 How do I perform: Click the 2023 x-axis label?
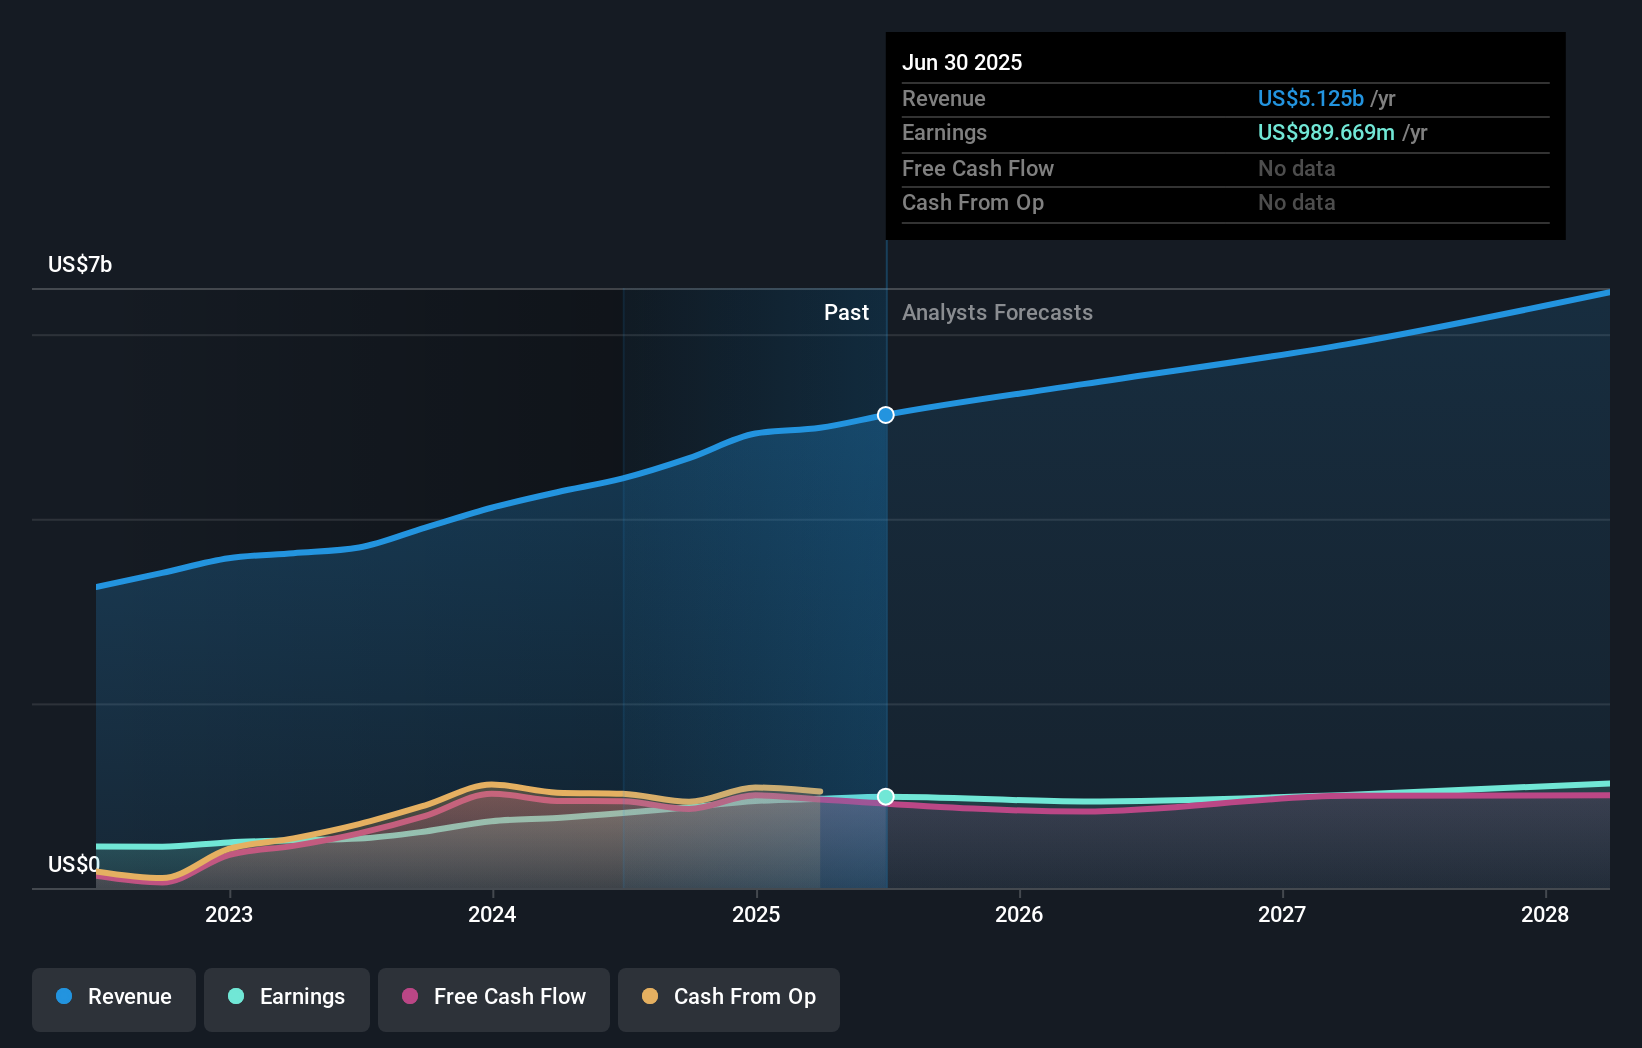tap(229, 914)
